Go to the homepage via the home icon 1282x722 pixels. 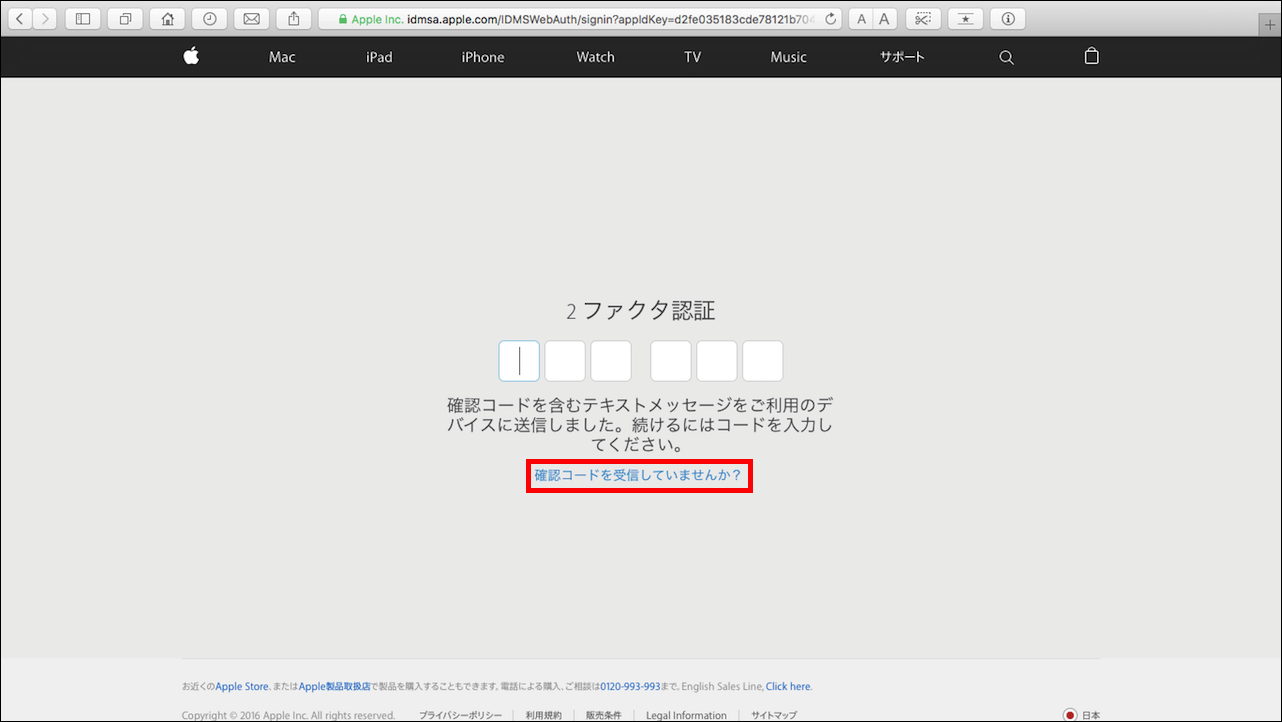point(167,17)
